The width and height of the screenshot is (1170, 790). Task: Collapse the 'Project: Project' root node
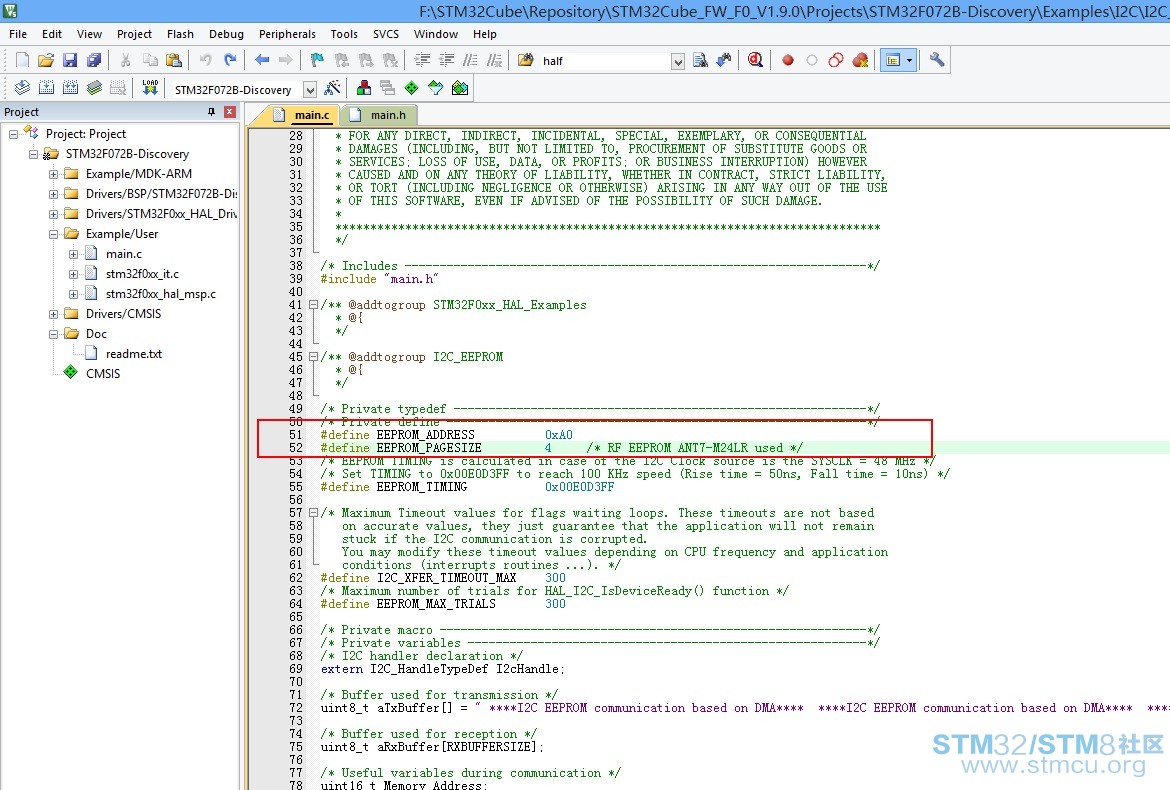coord(13,134)
